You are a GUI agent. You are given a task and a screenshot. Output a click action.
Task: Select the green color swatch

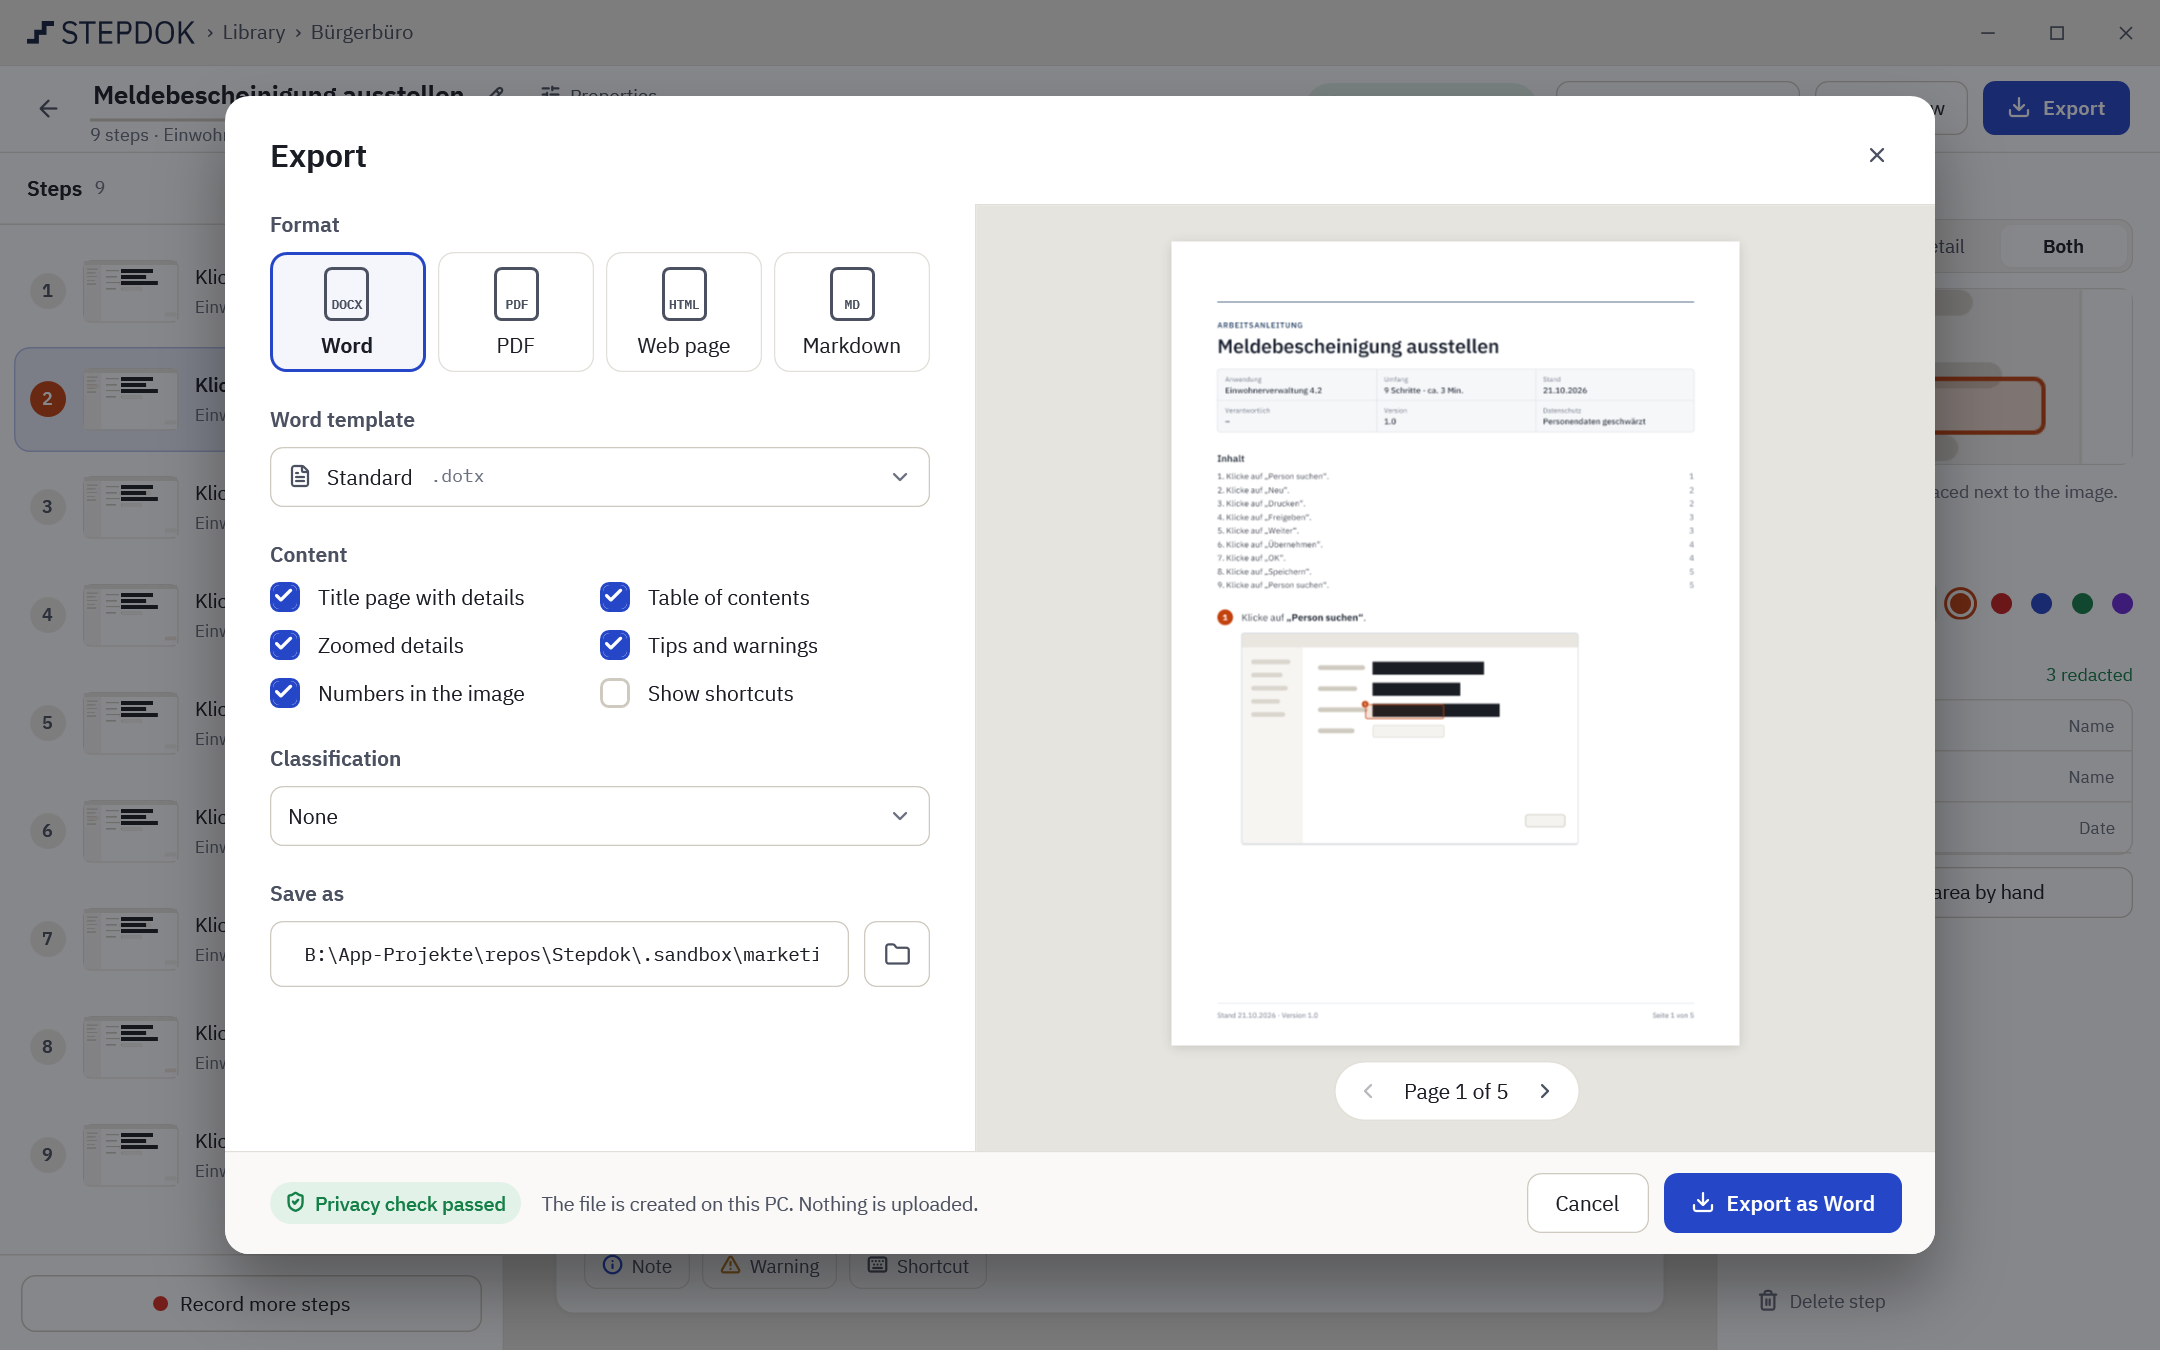point(2082,603)
